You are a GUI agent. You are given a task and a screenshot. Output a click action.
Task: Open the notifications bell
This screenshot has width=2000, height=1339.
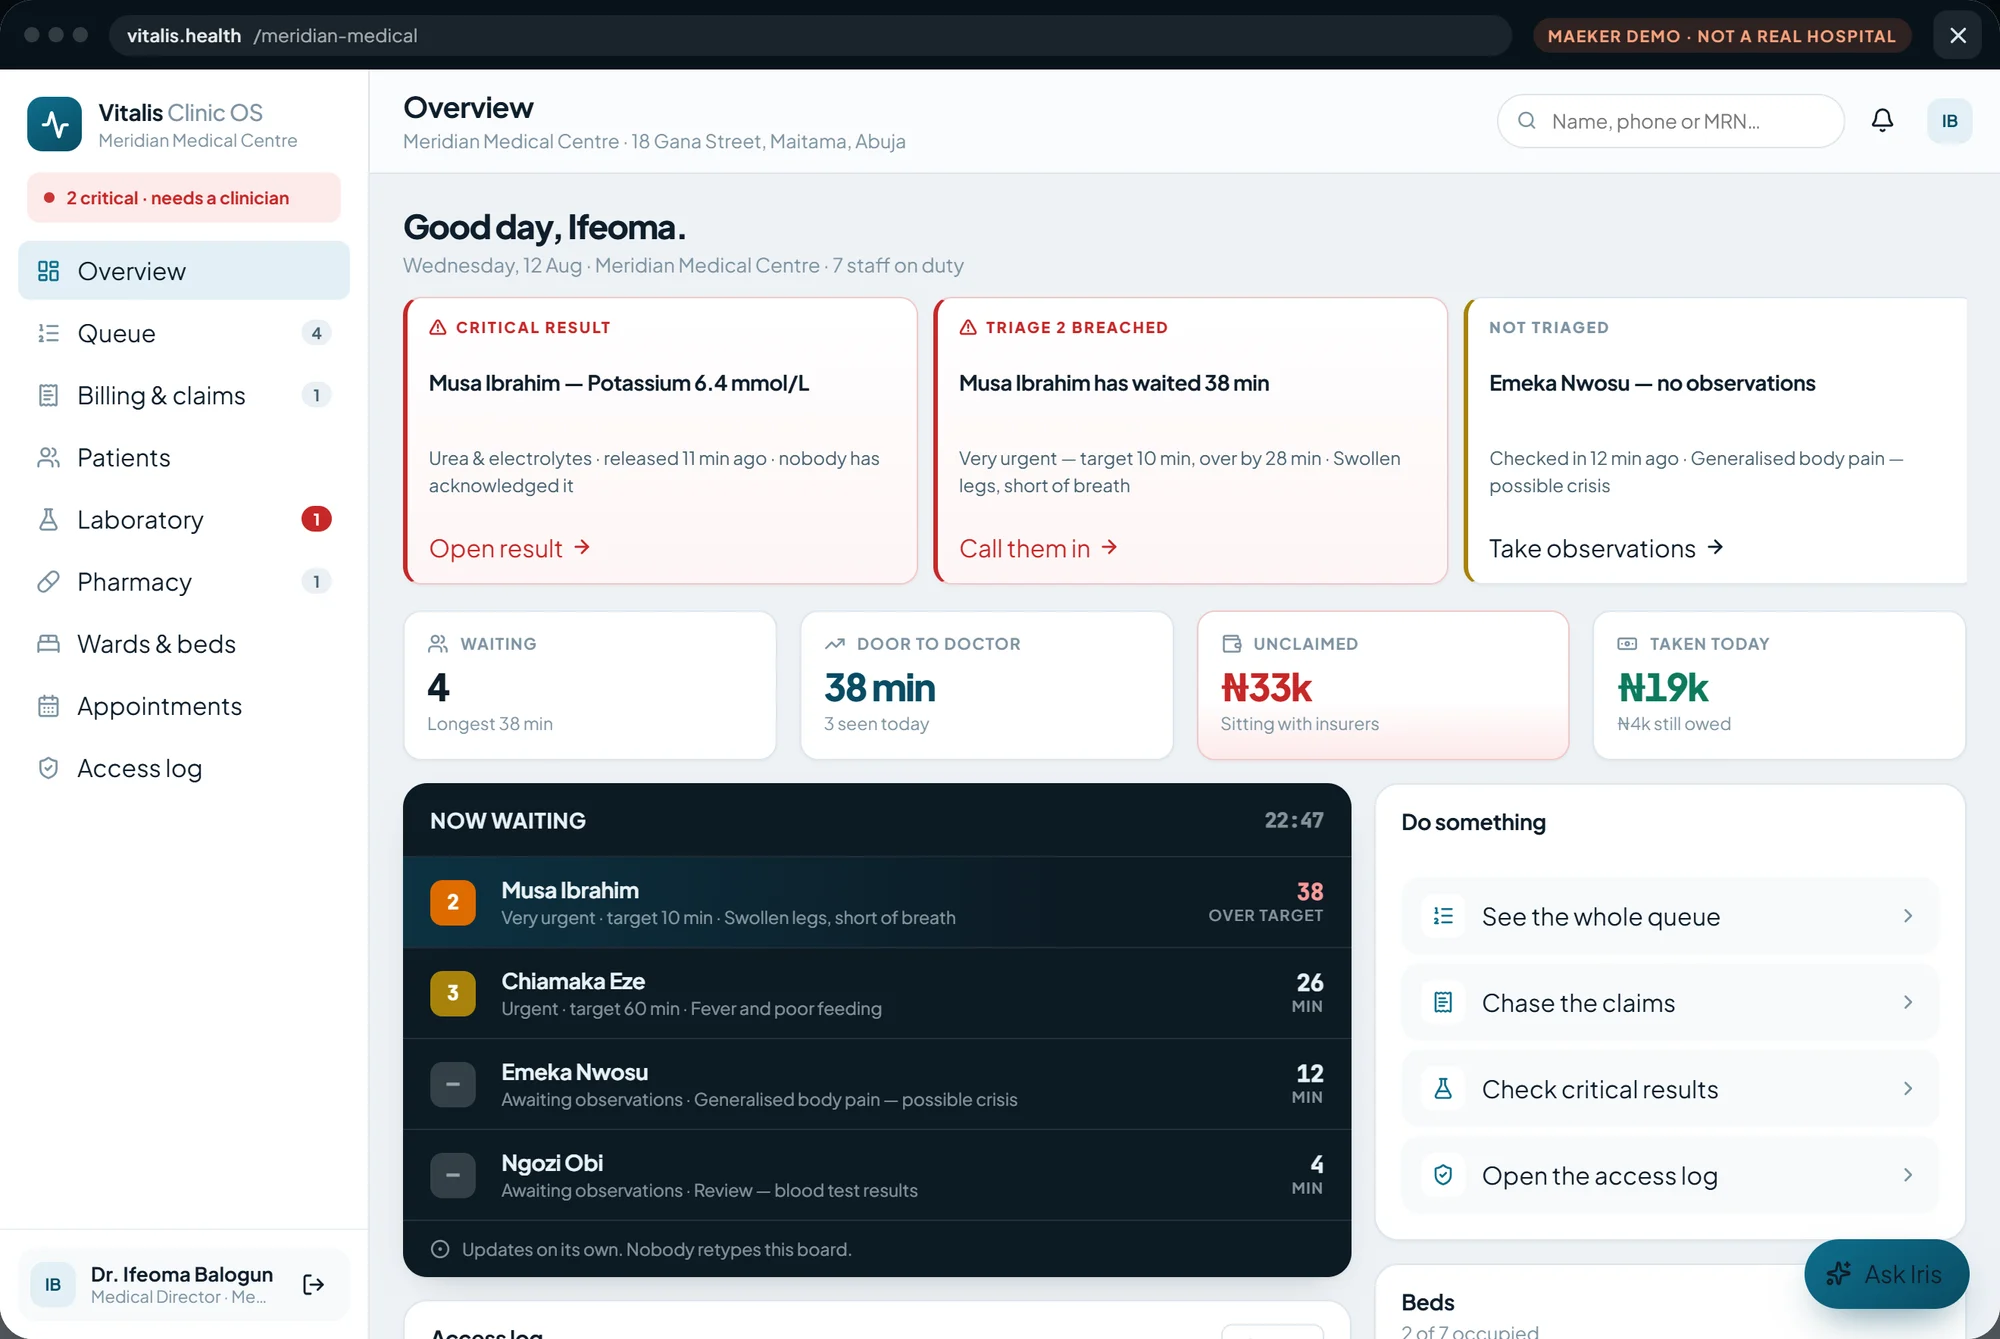[1882, 121]
